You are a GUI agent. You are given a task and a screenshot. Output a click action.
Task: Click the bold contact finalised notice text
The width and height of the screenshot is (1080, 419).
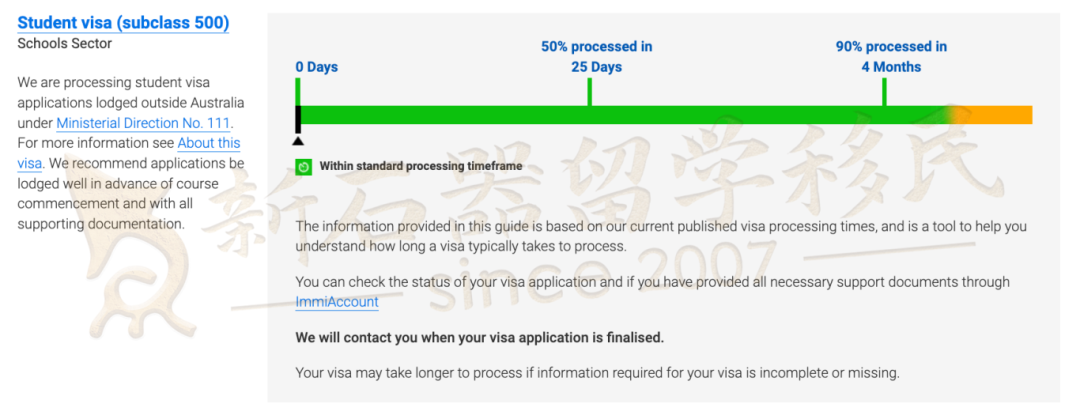(480, 338)
